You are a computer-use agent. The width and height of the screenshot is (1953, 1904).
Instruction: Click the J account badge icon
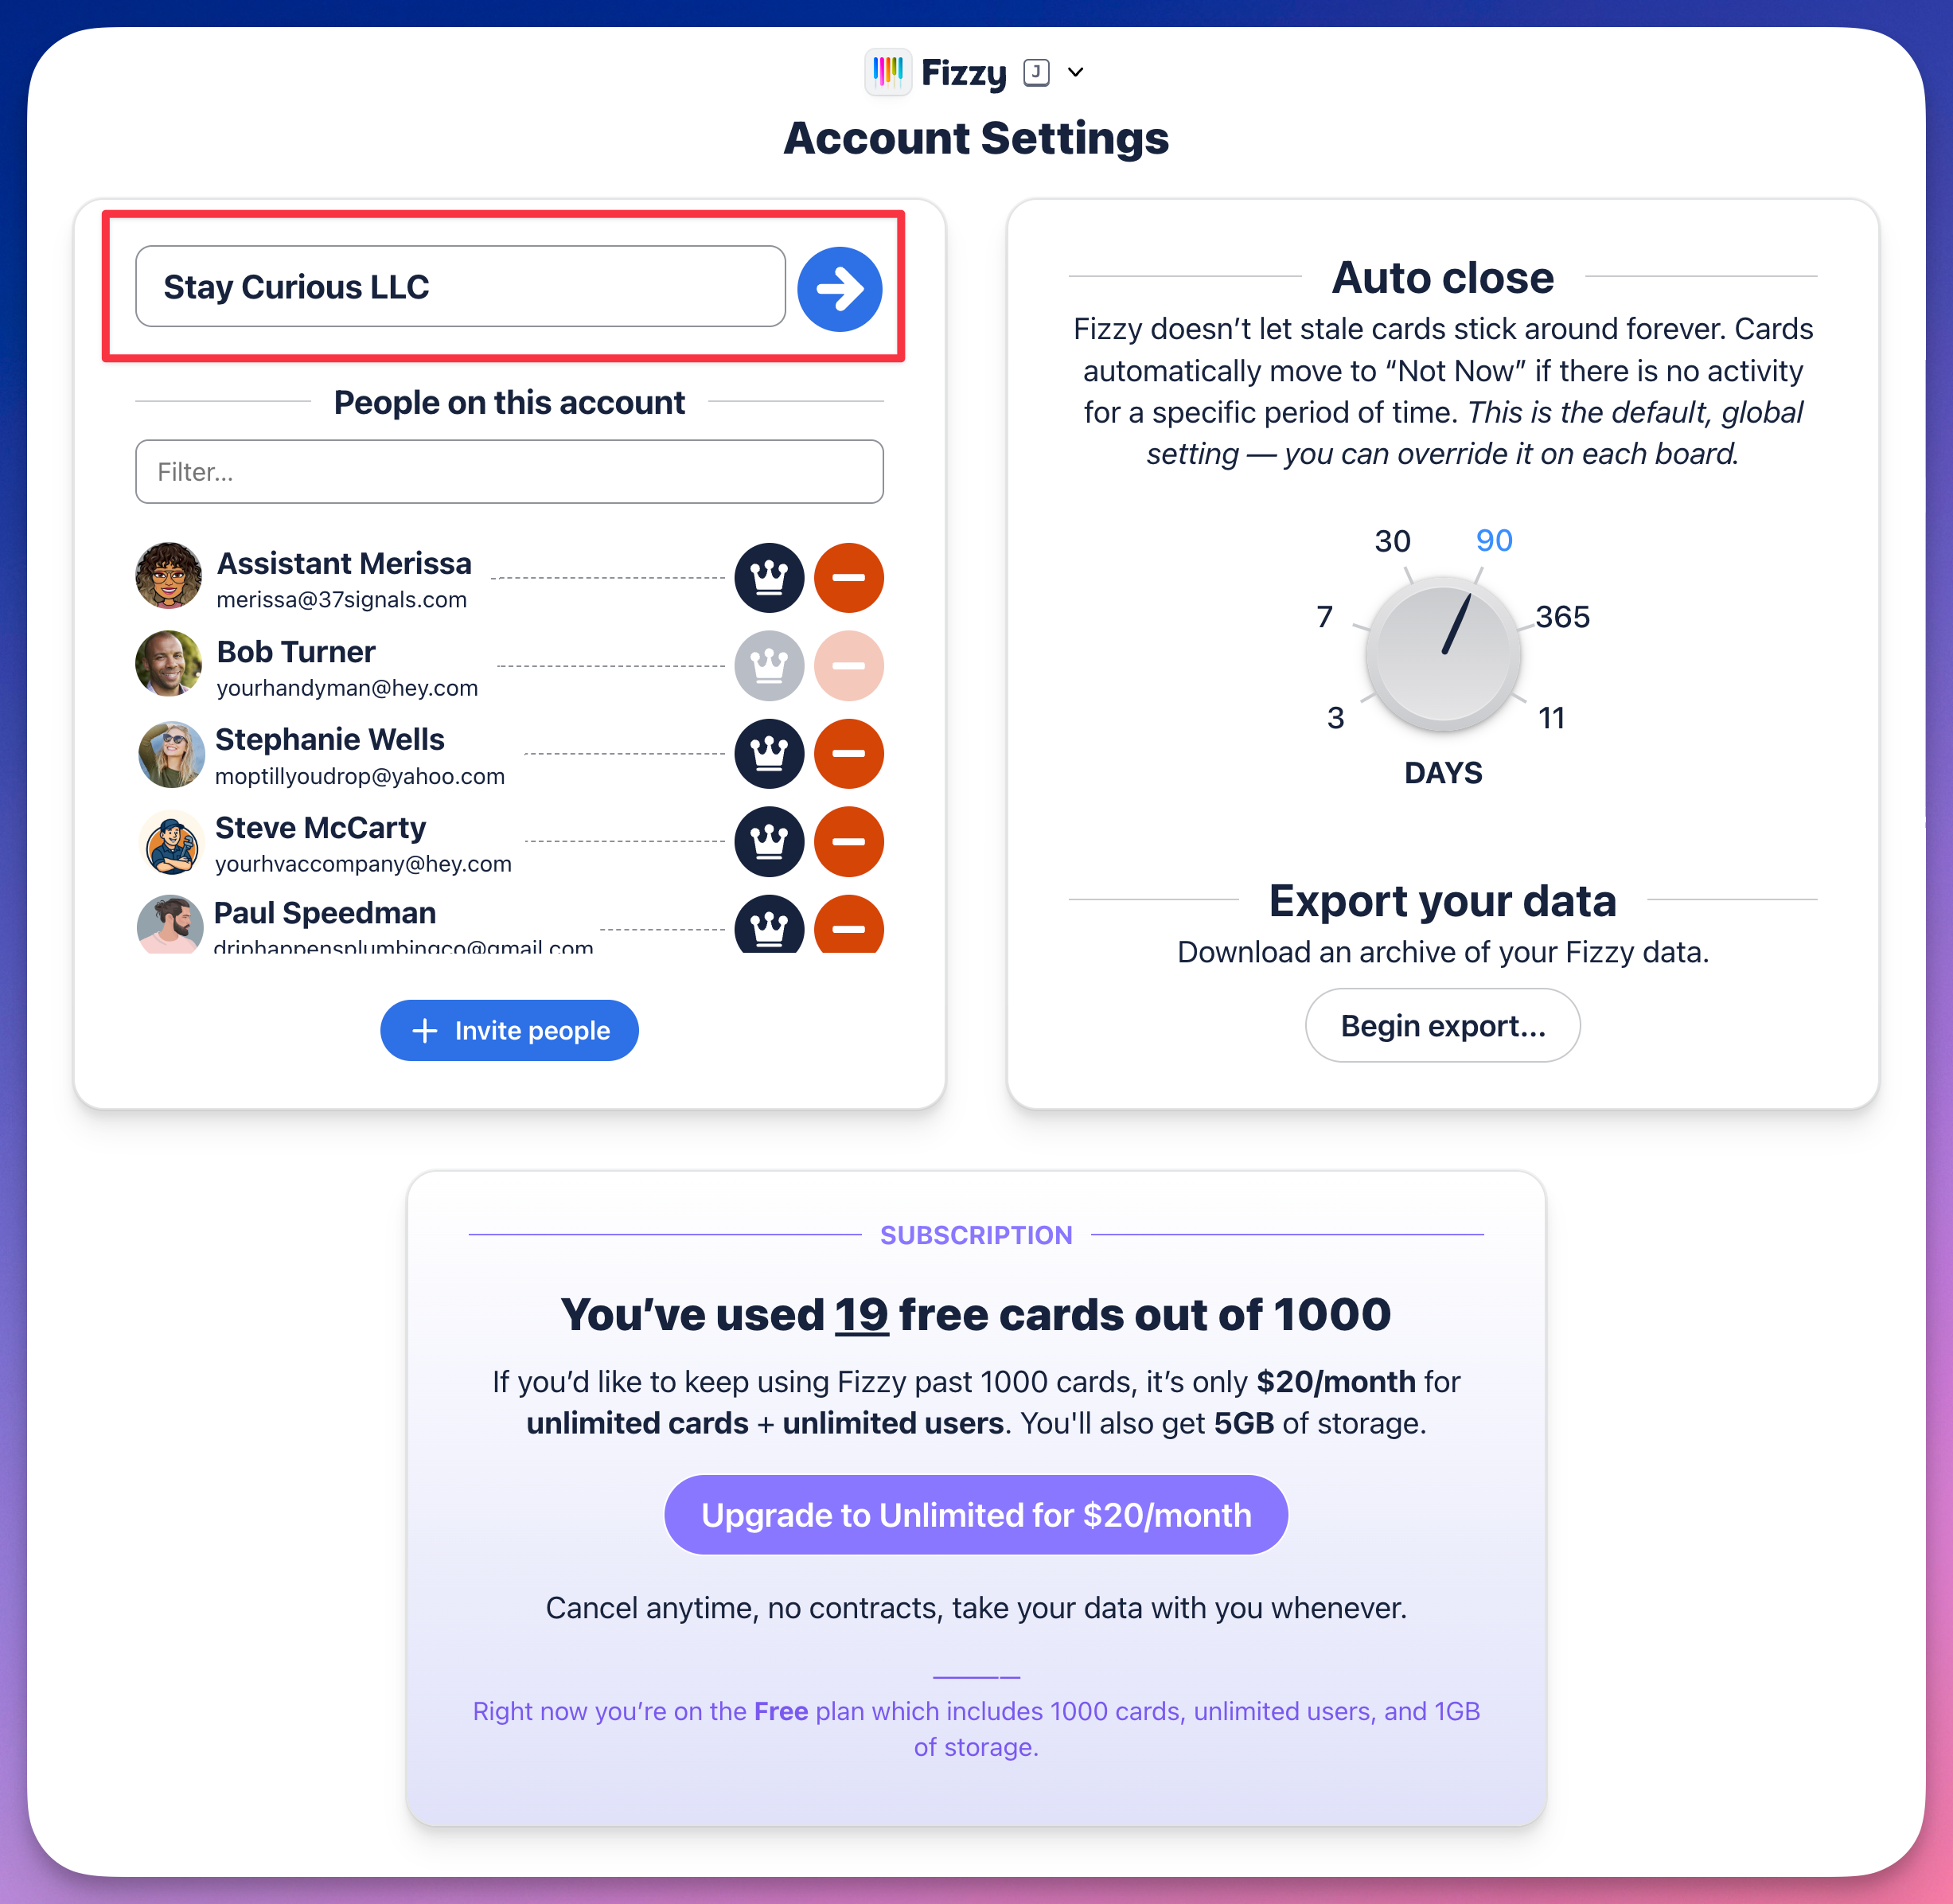[1035, 71]
